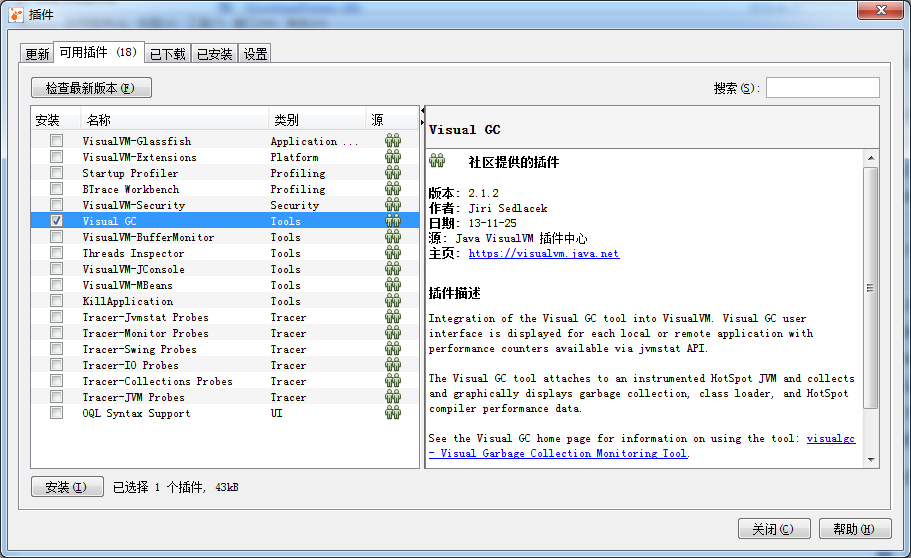911x558 pixels.
Task: Collapse the details pane with splitter arrow
Action: (422, 122)
